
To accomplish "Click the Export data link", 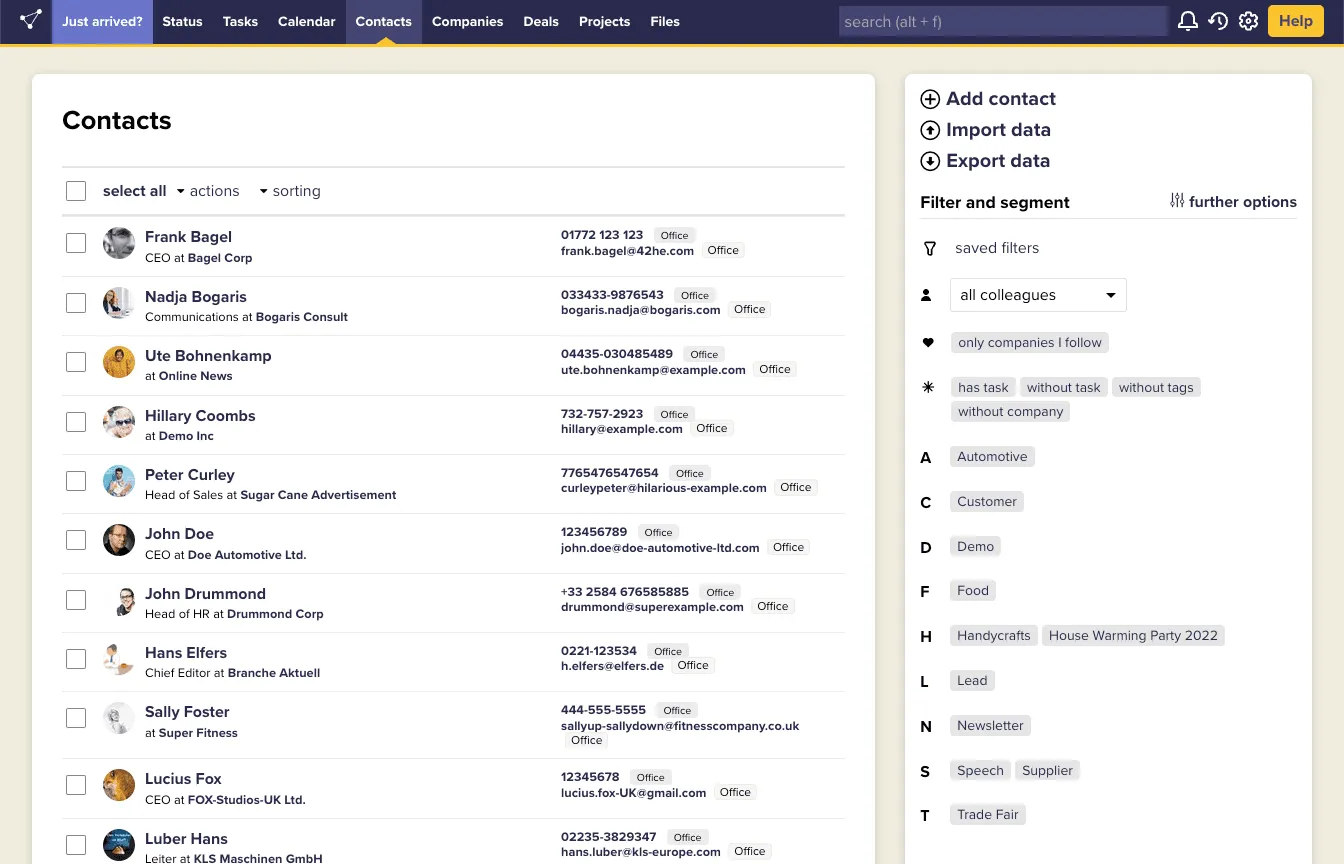I will [x=998, y=161].
